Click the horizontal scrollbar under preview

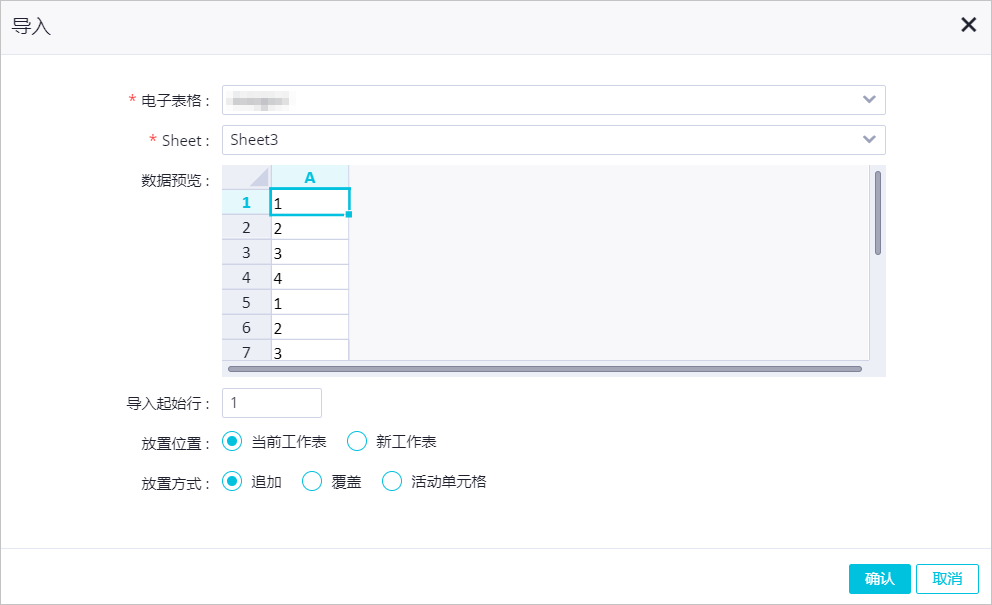tap(544, 369)
